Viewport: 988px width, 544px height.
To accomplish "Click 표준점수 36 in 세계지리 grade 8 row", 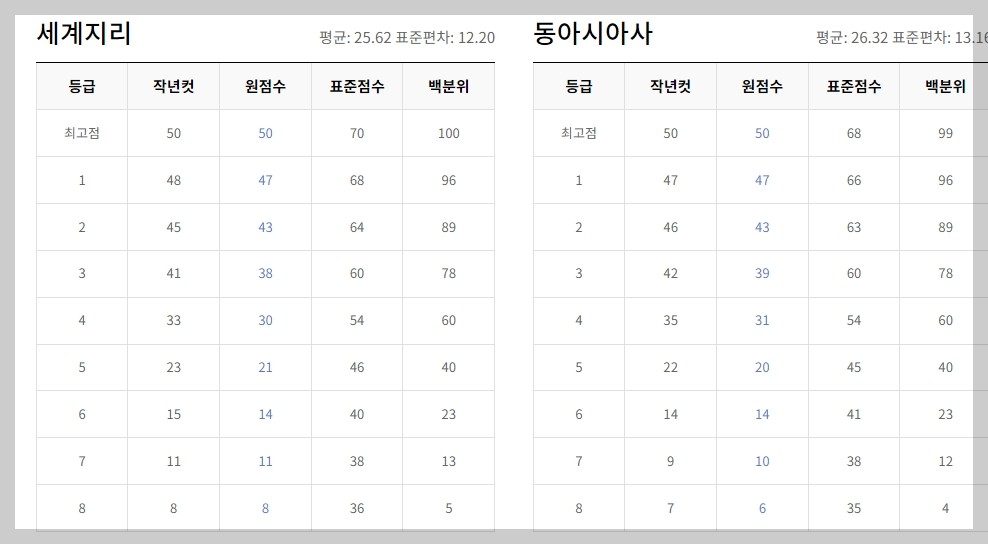I will coord(357,509).
